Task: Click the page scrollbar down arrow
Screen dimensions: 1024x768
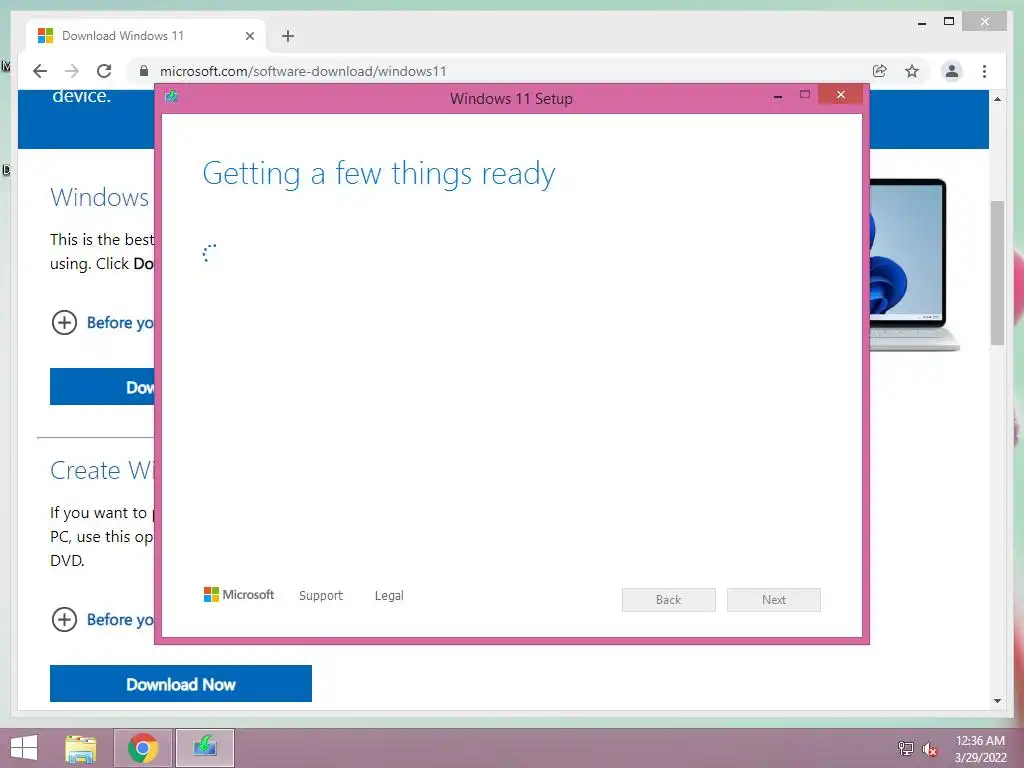Action: (997, 701)
